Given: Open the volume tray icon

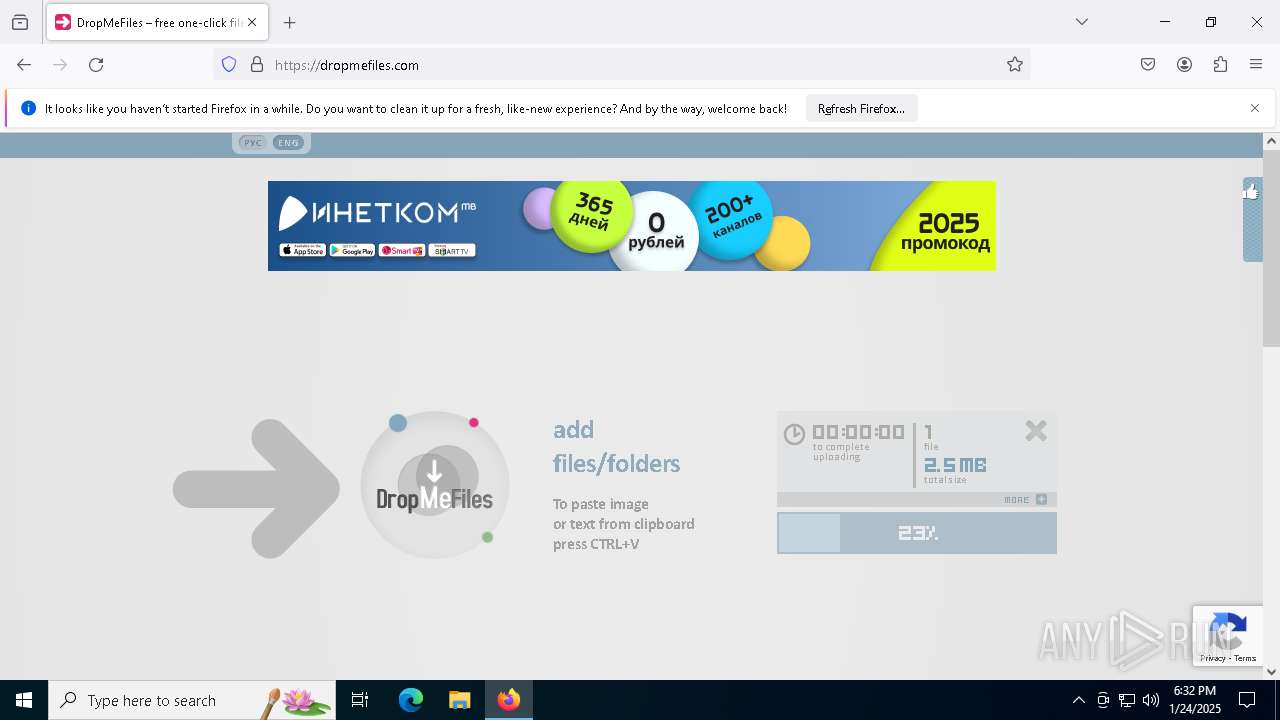Looking at the screenshot, I should (x=1151, y=700).
